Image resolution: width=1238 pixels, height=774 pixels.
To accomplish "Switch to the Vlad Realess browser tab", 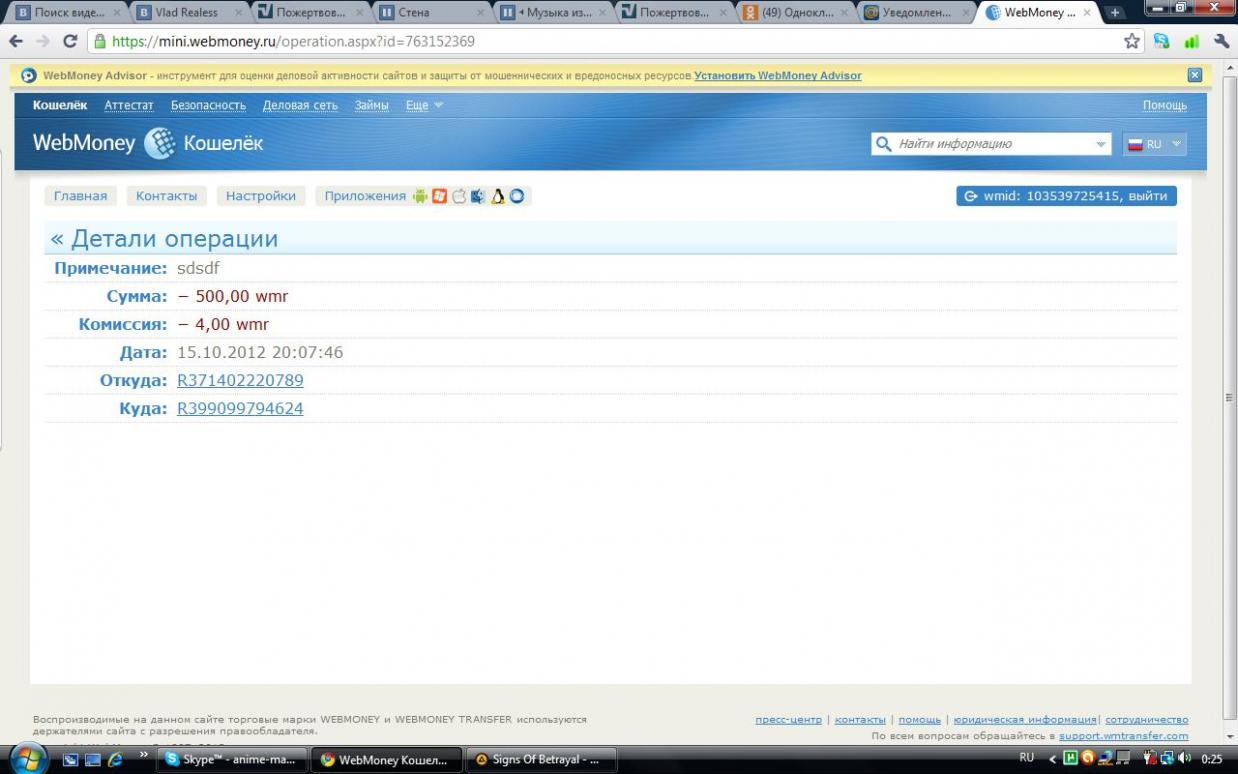I will (x=187, y=13).
